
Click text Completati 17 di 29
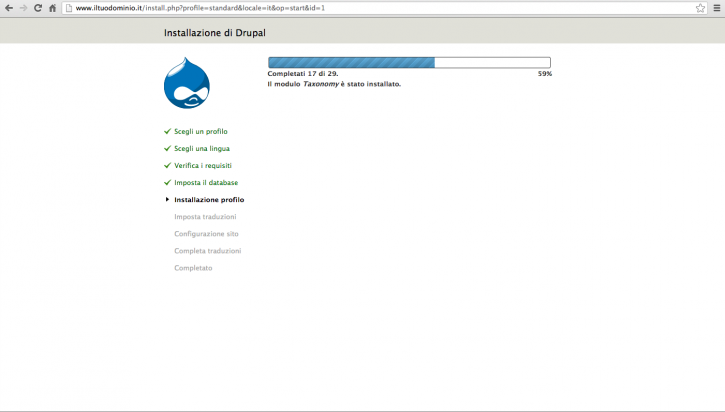(x=303, y=74)
